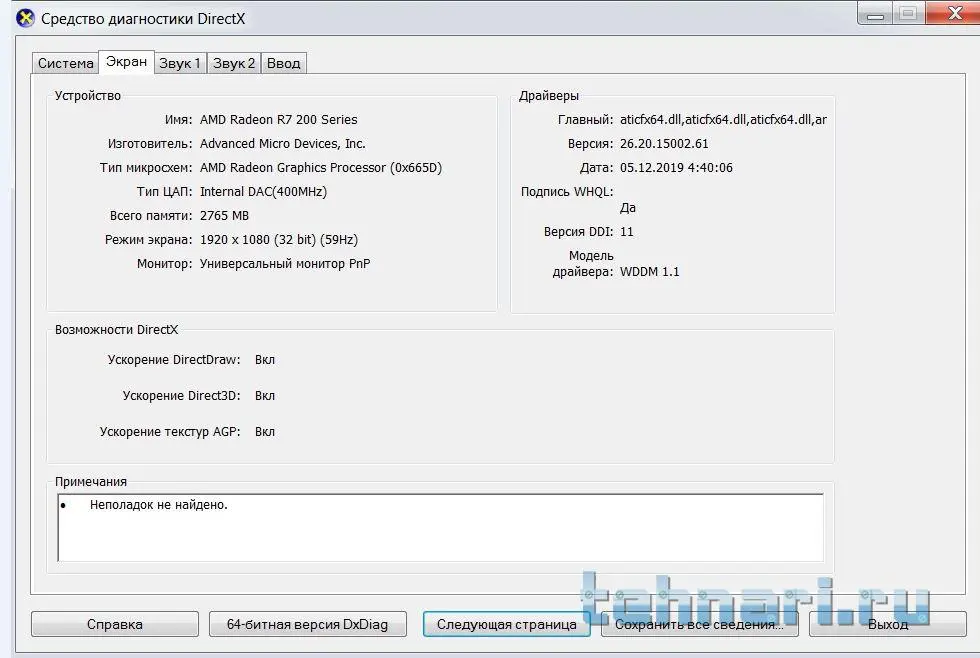The width and height of the screenshot is (980, 658).
Task: Click display mode 1920 x 1080 (32 bit) (59Hz)
Action: coord(279,239)
